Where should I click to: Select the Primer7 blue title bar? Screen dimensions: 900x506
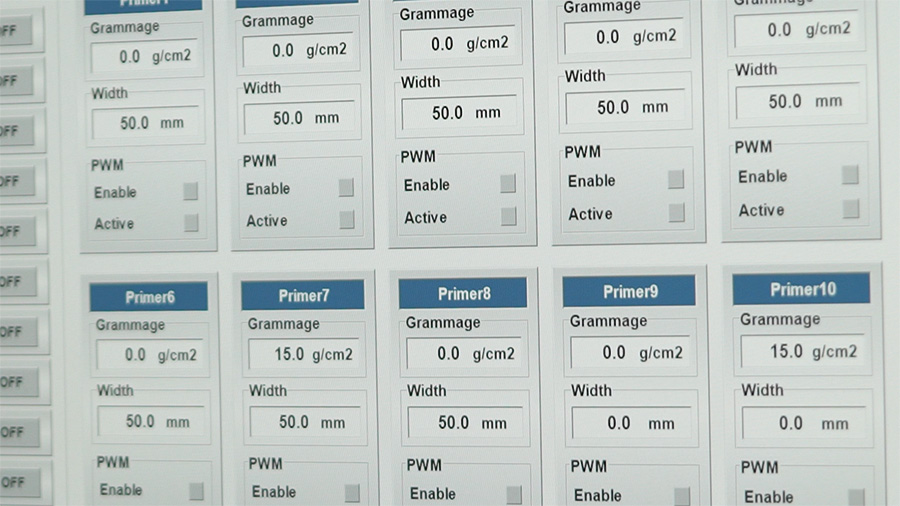click(x=303, y=295)
